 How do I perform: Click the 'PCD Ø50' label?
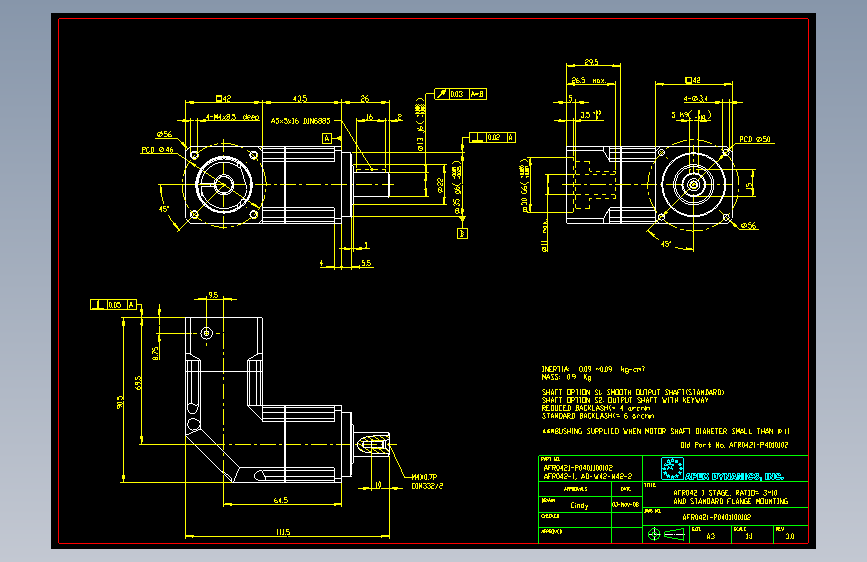[755, 139]
